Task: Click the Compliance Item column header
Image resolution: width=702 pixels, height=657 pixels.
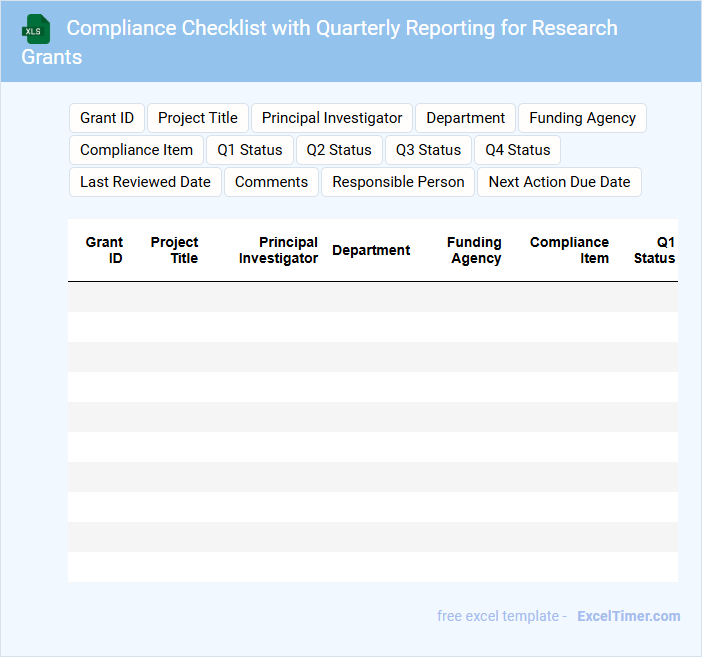Action: tap(569, 250)
